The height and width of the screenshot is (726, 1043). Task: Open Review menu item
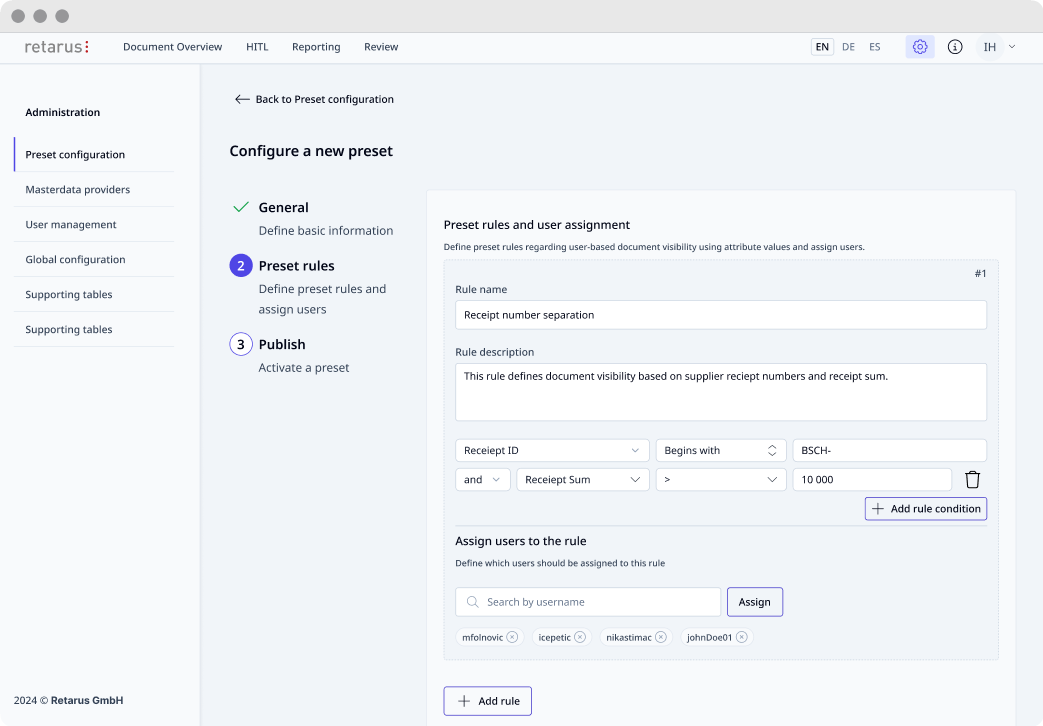pyautogui.click(x=381, y=47)
